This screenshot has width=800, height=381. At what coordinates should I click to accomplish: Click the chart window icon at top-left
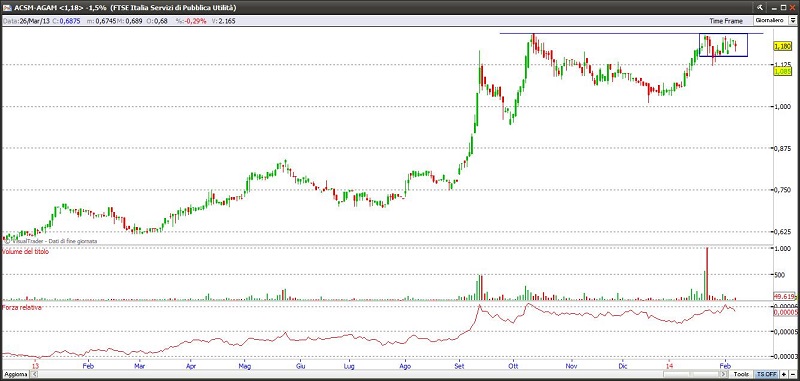[7, 8]
